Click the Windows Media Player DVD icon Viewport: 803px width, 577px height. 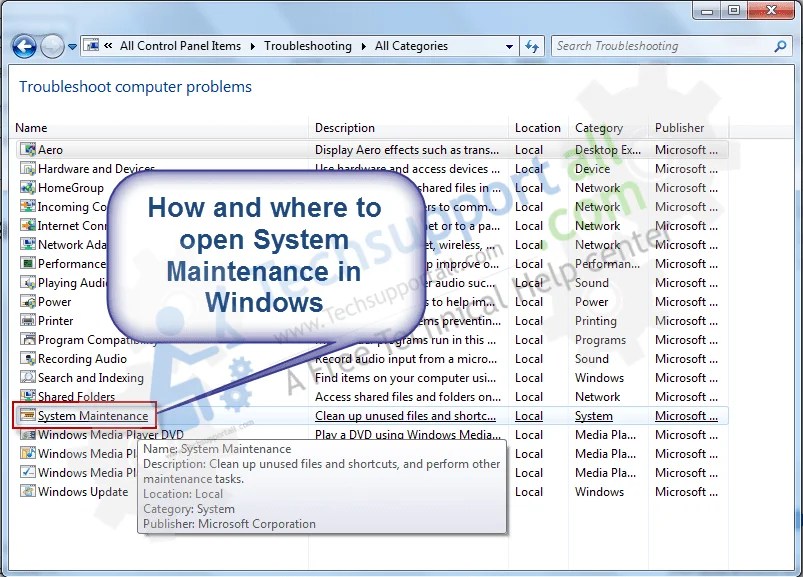pyautogui.click(x=27, y=435)
